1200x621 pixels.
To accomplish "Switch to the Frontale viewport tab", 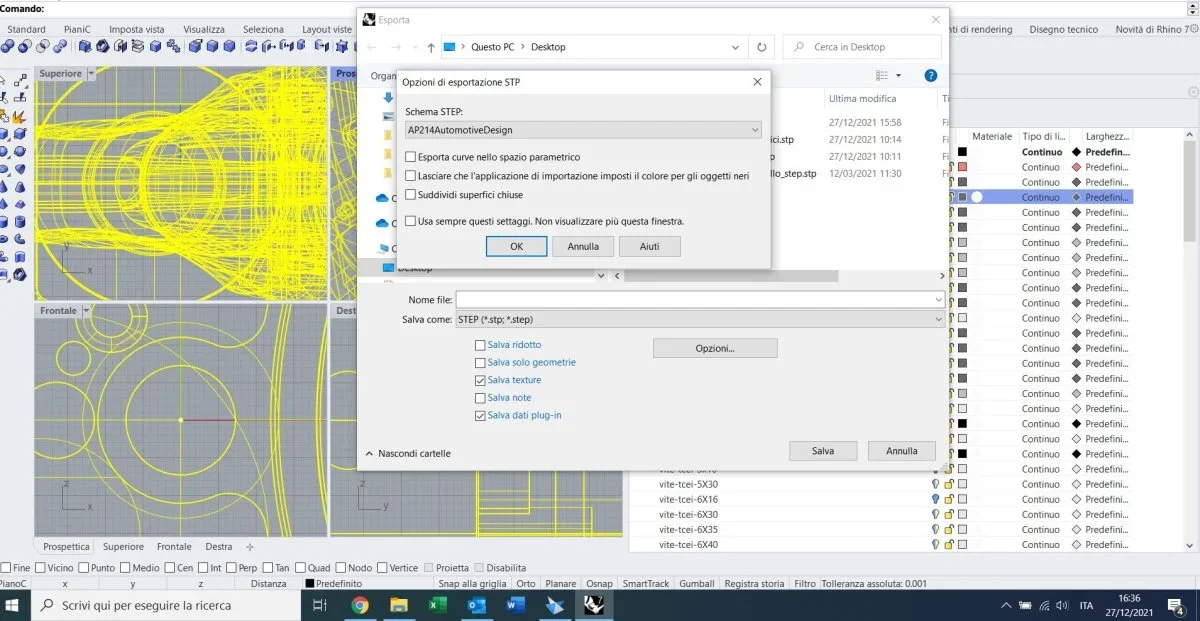I will click(x=174, y=547).
